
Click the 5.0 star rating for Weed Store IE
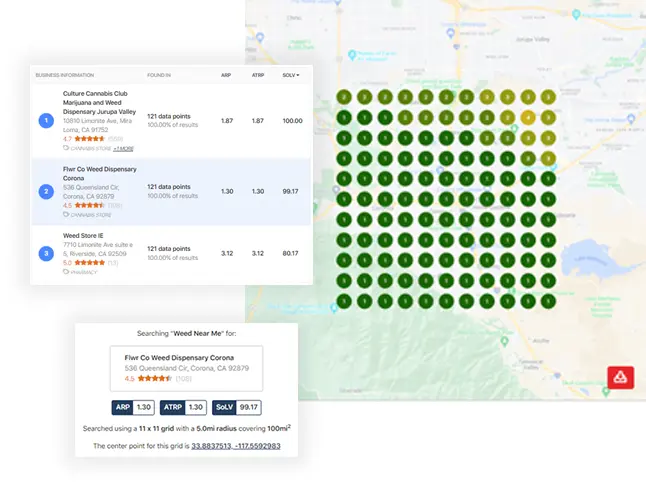pos(84,263)
